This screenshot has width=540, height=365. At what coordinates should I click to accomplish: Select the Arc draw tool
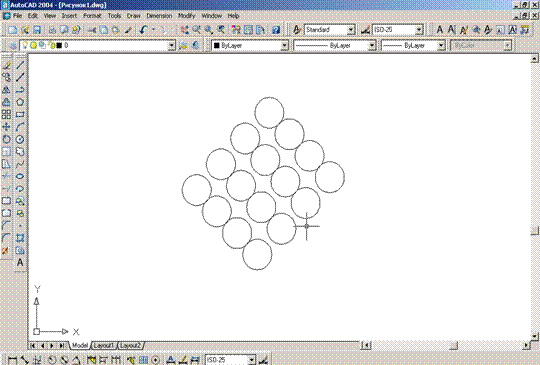(20, 127)
